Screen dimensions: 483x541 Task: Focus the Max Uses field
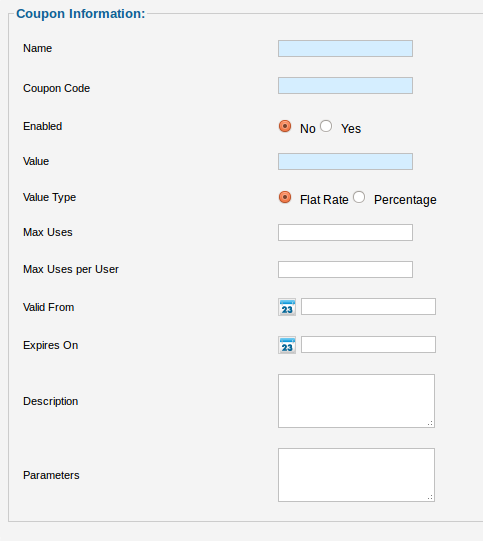pos(345,233)
